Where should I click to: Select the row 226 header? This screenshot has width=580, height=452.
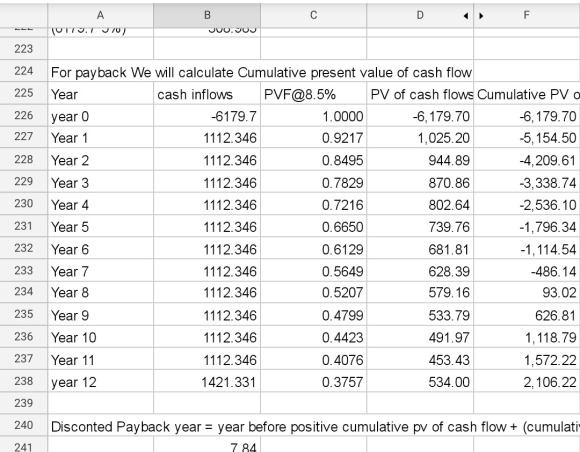point(24,115)
